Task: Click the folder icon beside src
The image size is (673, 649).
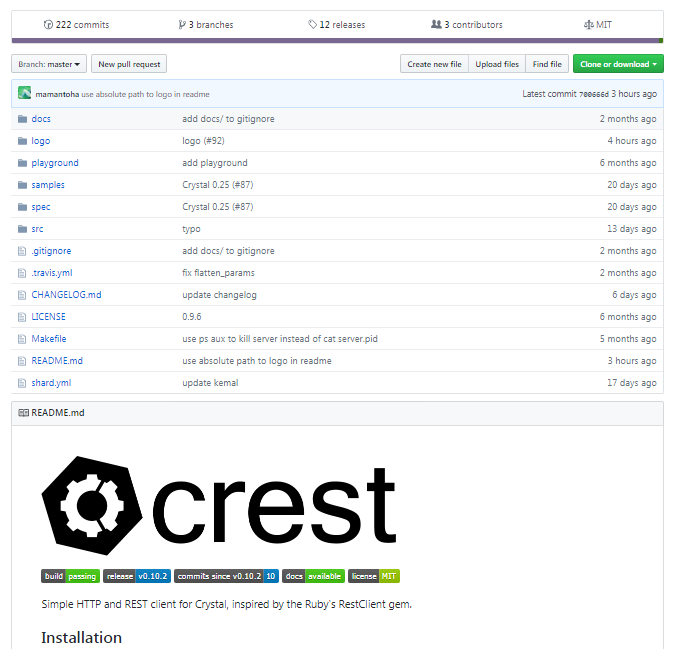Action: click(x=22, y=229)
